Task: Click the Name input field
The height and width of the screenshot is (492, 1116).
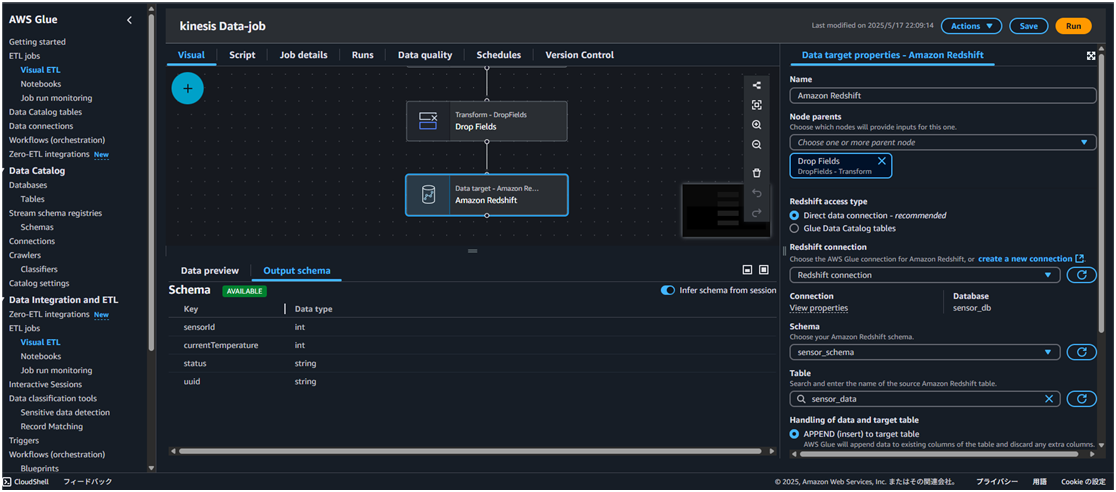Action: coord(943,95)
